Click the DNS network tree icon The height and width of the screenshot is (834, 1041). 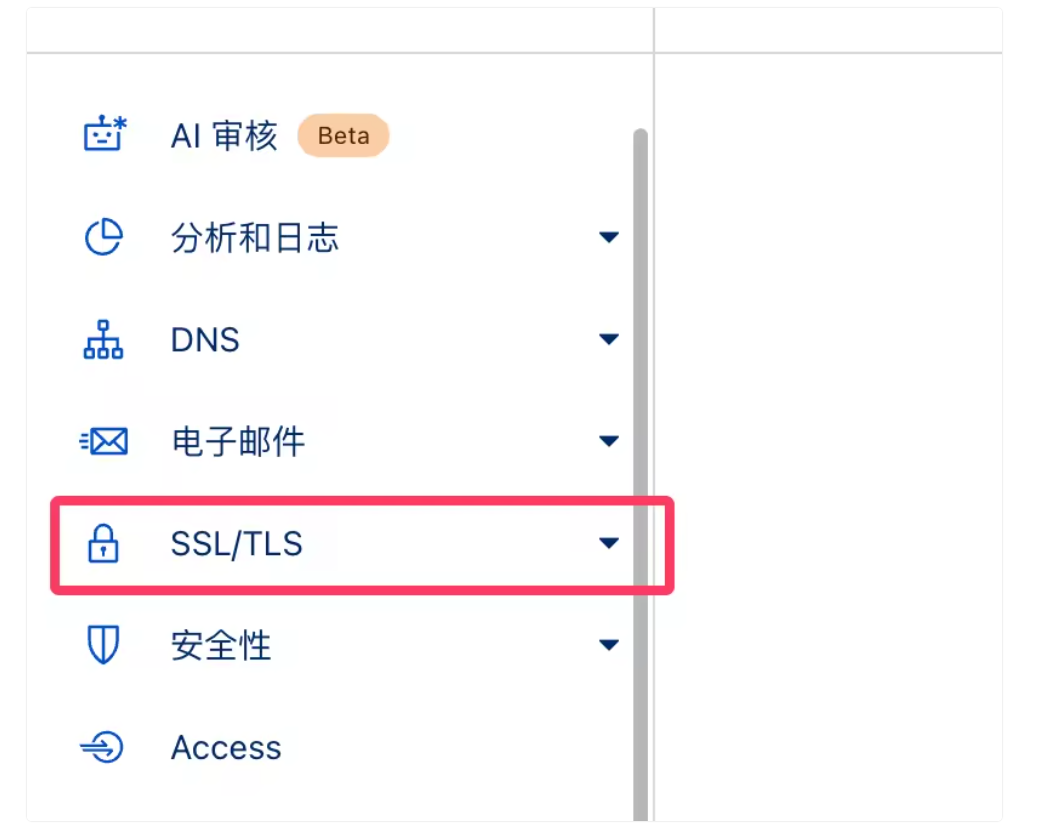(103, 340)
